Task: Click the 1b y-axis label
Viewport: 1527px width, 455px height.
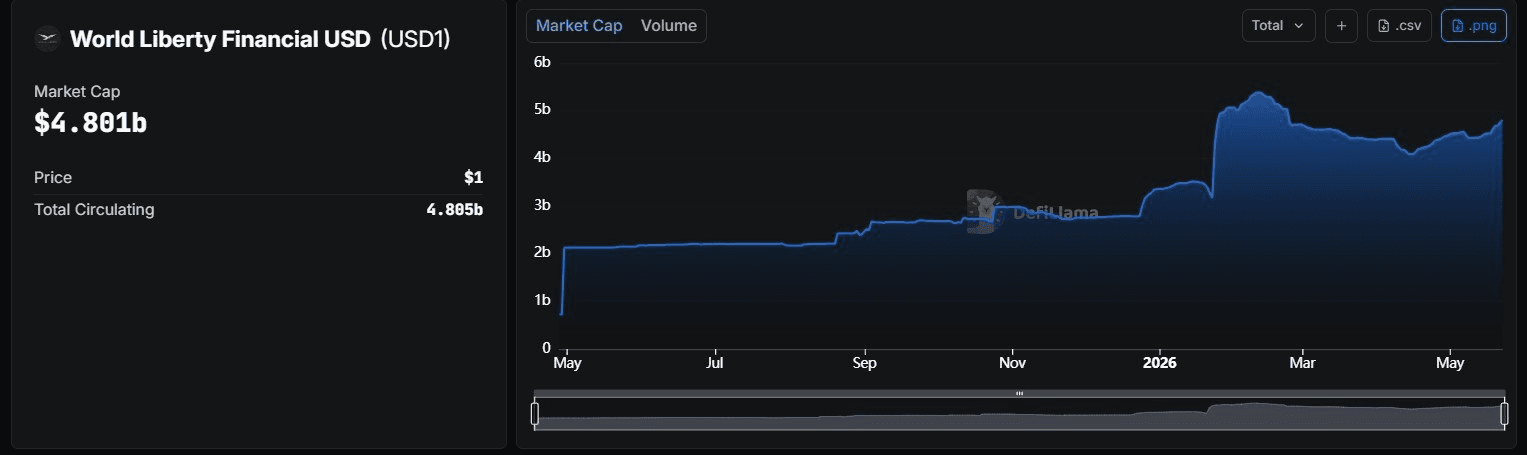Action: click(x=542, y=300)
